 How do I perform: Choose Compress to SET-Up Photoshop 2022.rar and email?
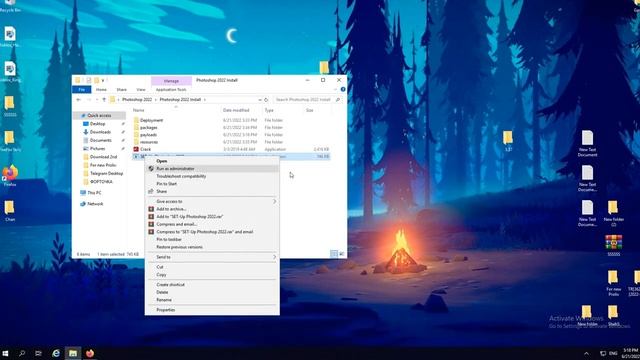212,232
